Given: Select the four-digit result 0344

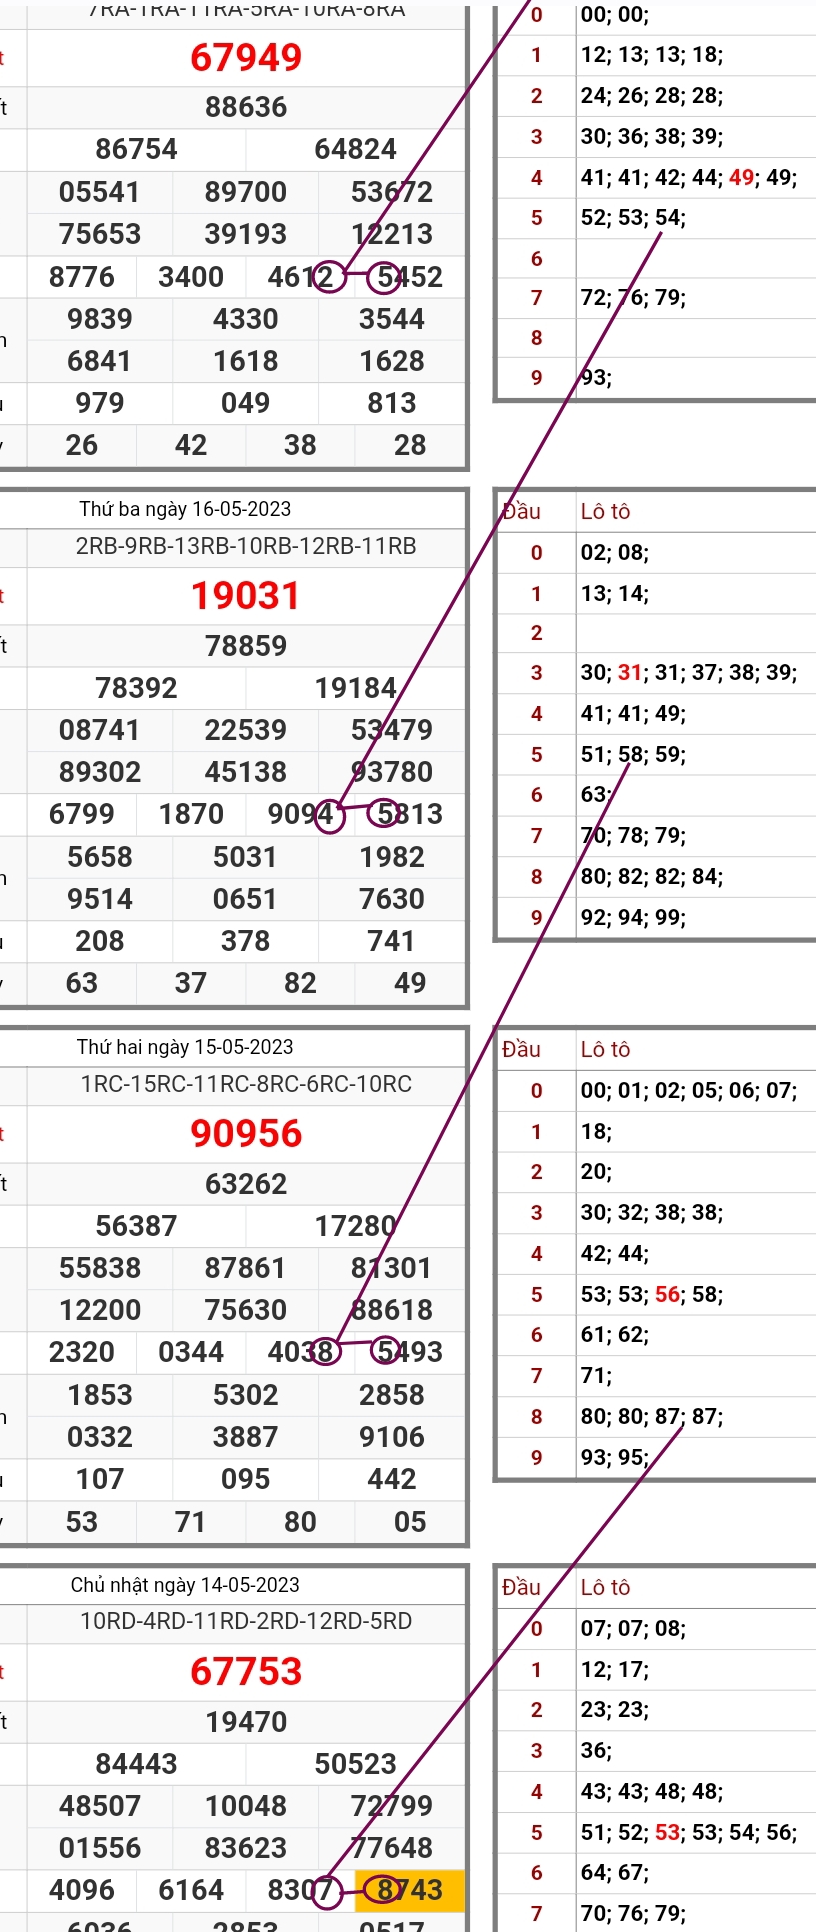Looking at the screenshot, I should (x=191, y=1352).
